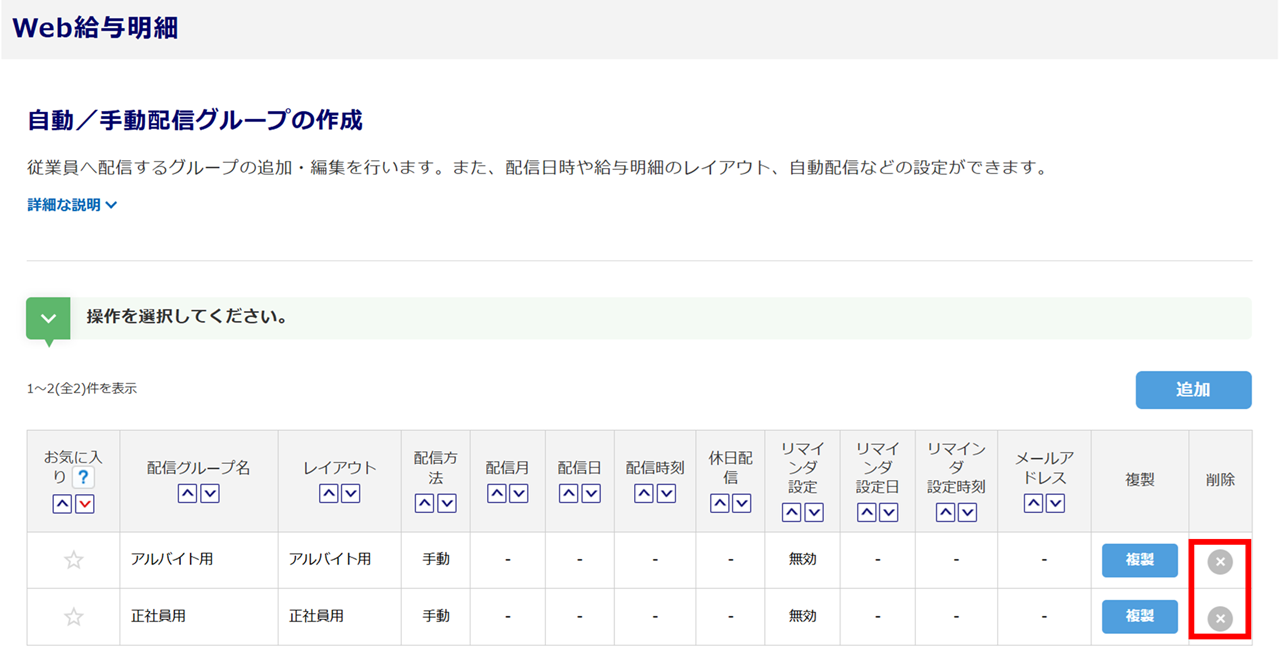
Task: Sort お気に入り column descending with red arrow
Action: (85, 504)
